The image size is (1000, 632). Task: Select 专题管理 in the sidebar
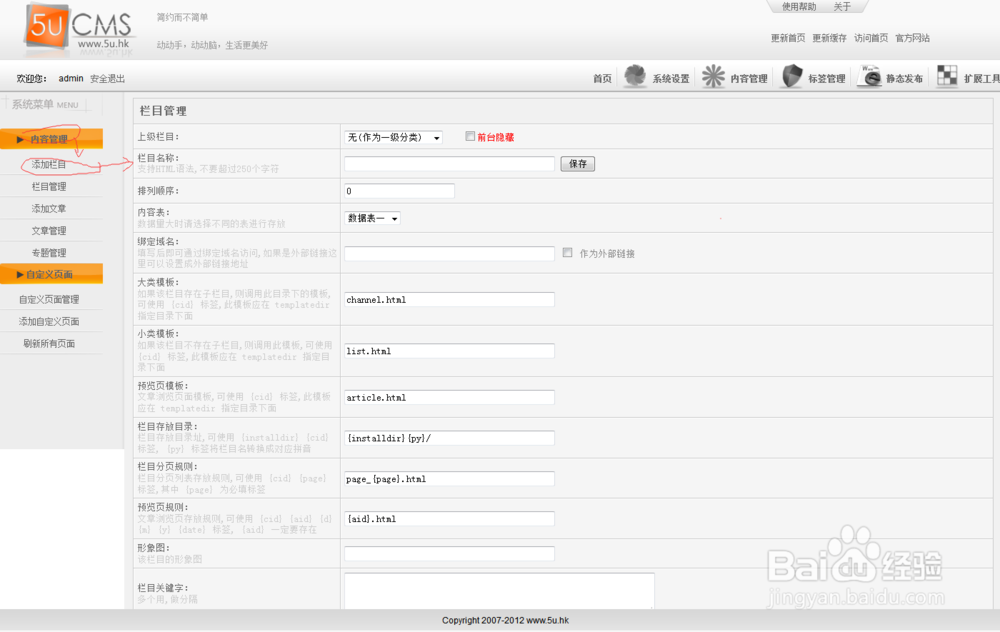(x=49, y=253)
